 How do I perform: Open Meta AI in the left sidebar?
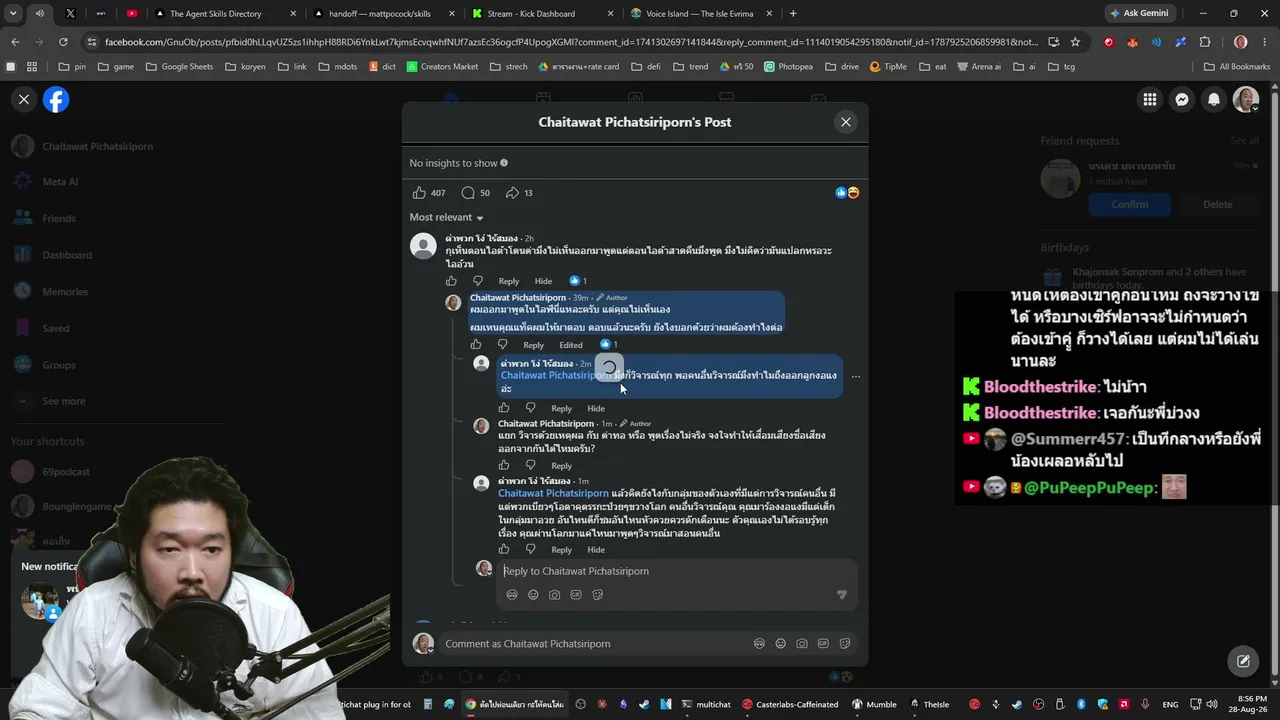click(x=60, y=182)
